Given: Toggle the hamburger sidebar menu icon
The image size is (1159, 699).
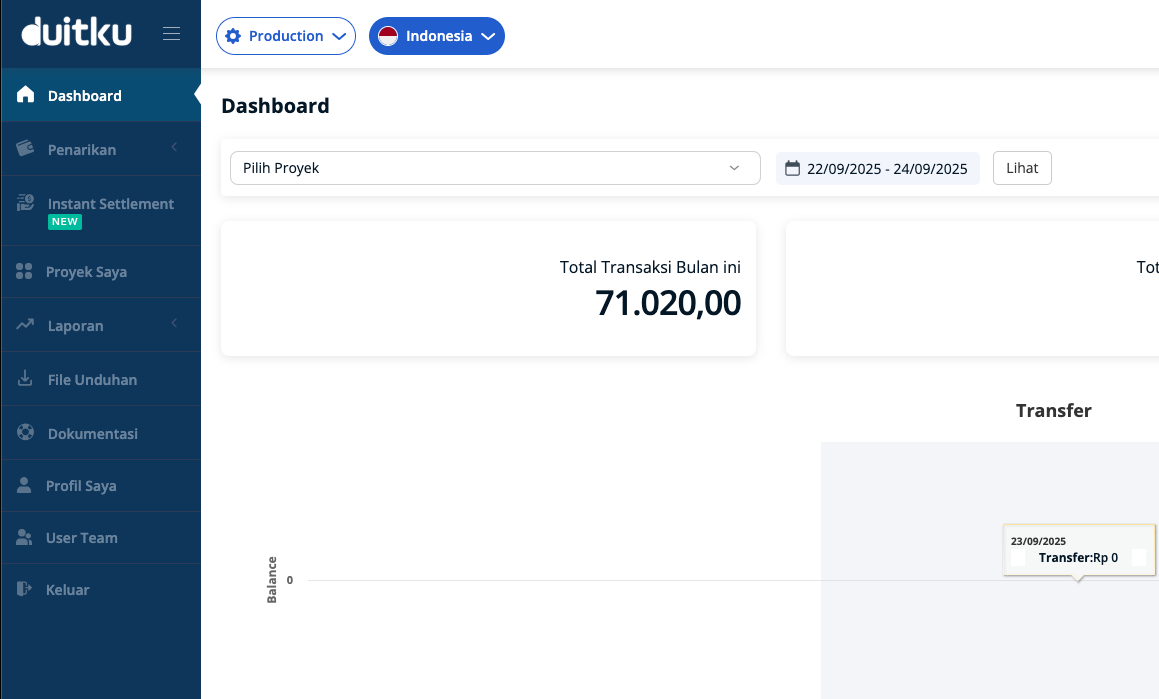Looking at the screenshot, I should pyautogui.click(x=172, y=34).
